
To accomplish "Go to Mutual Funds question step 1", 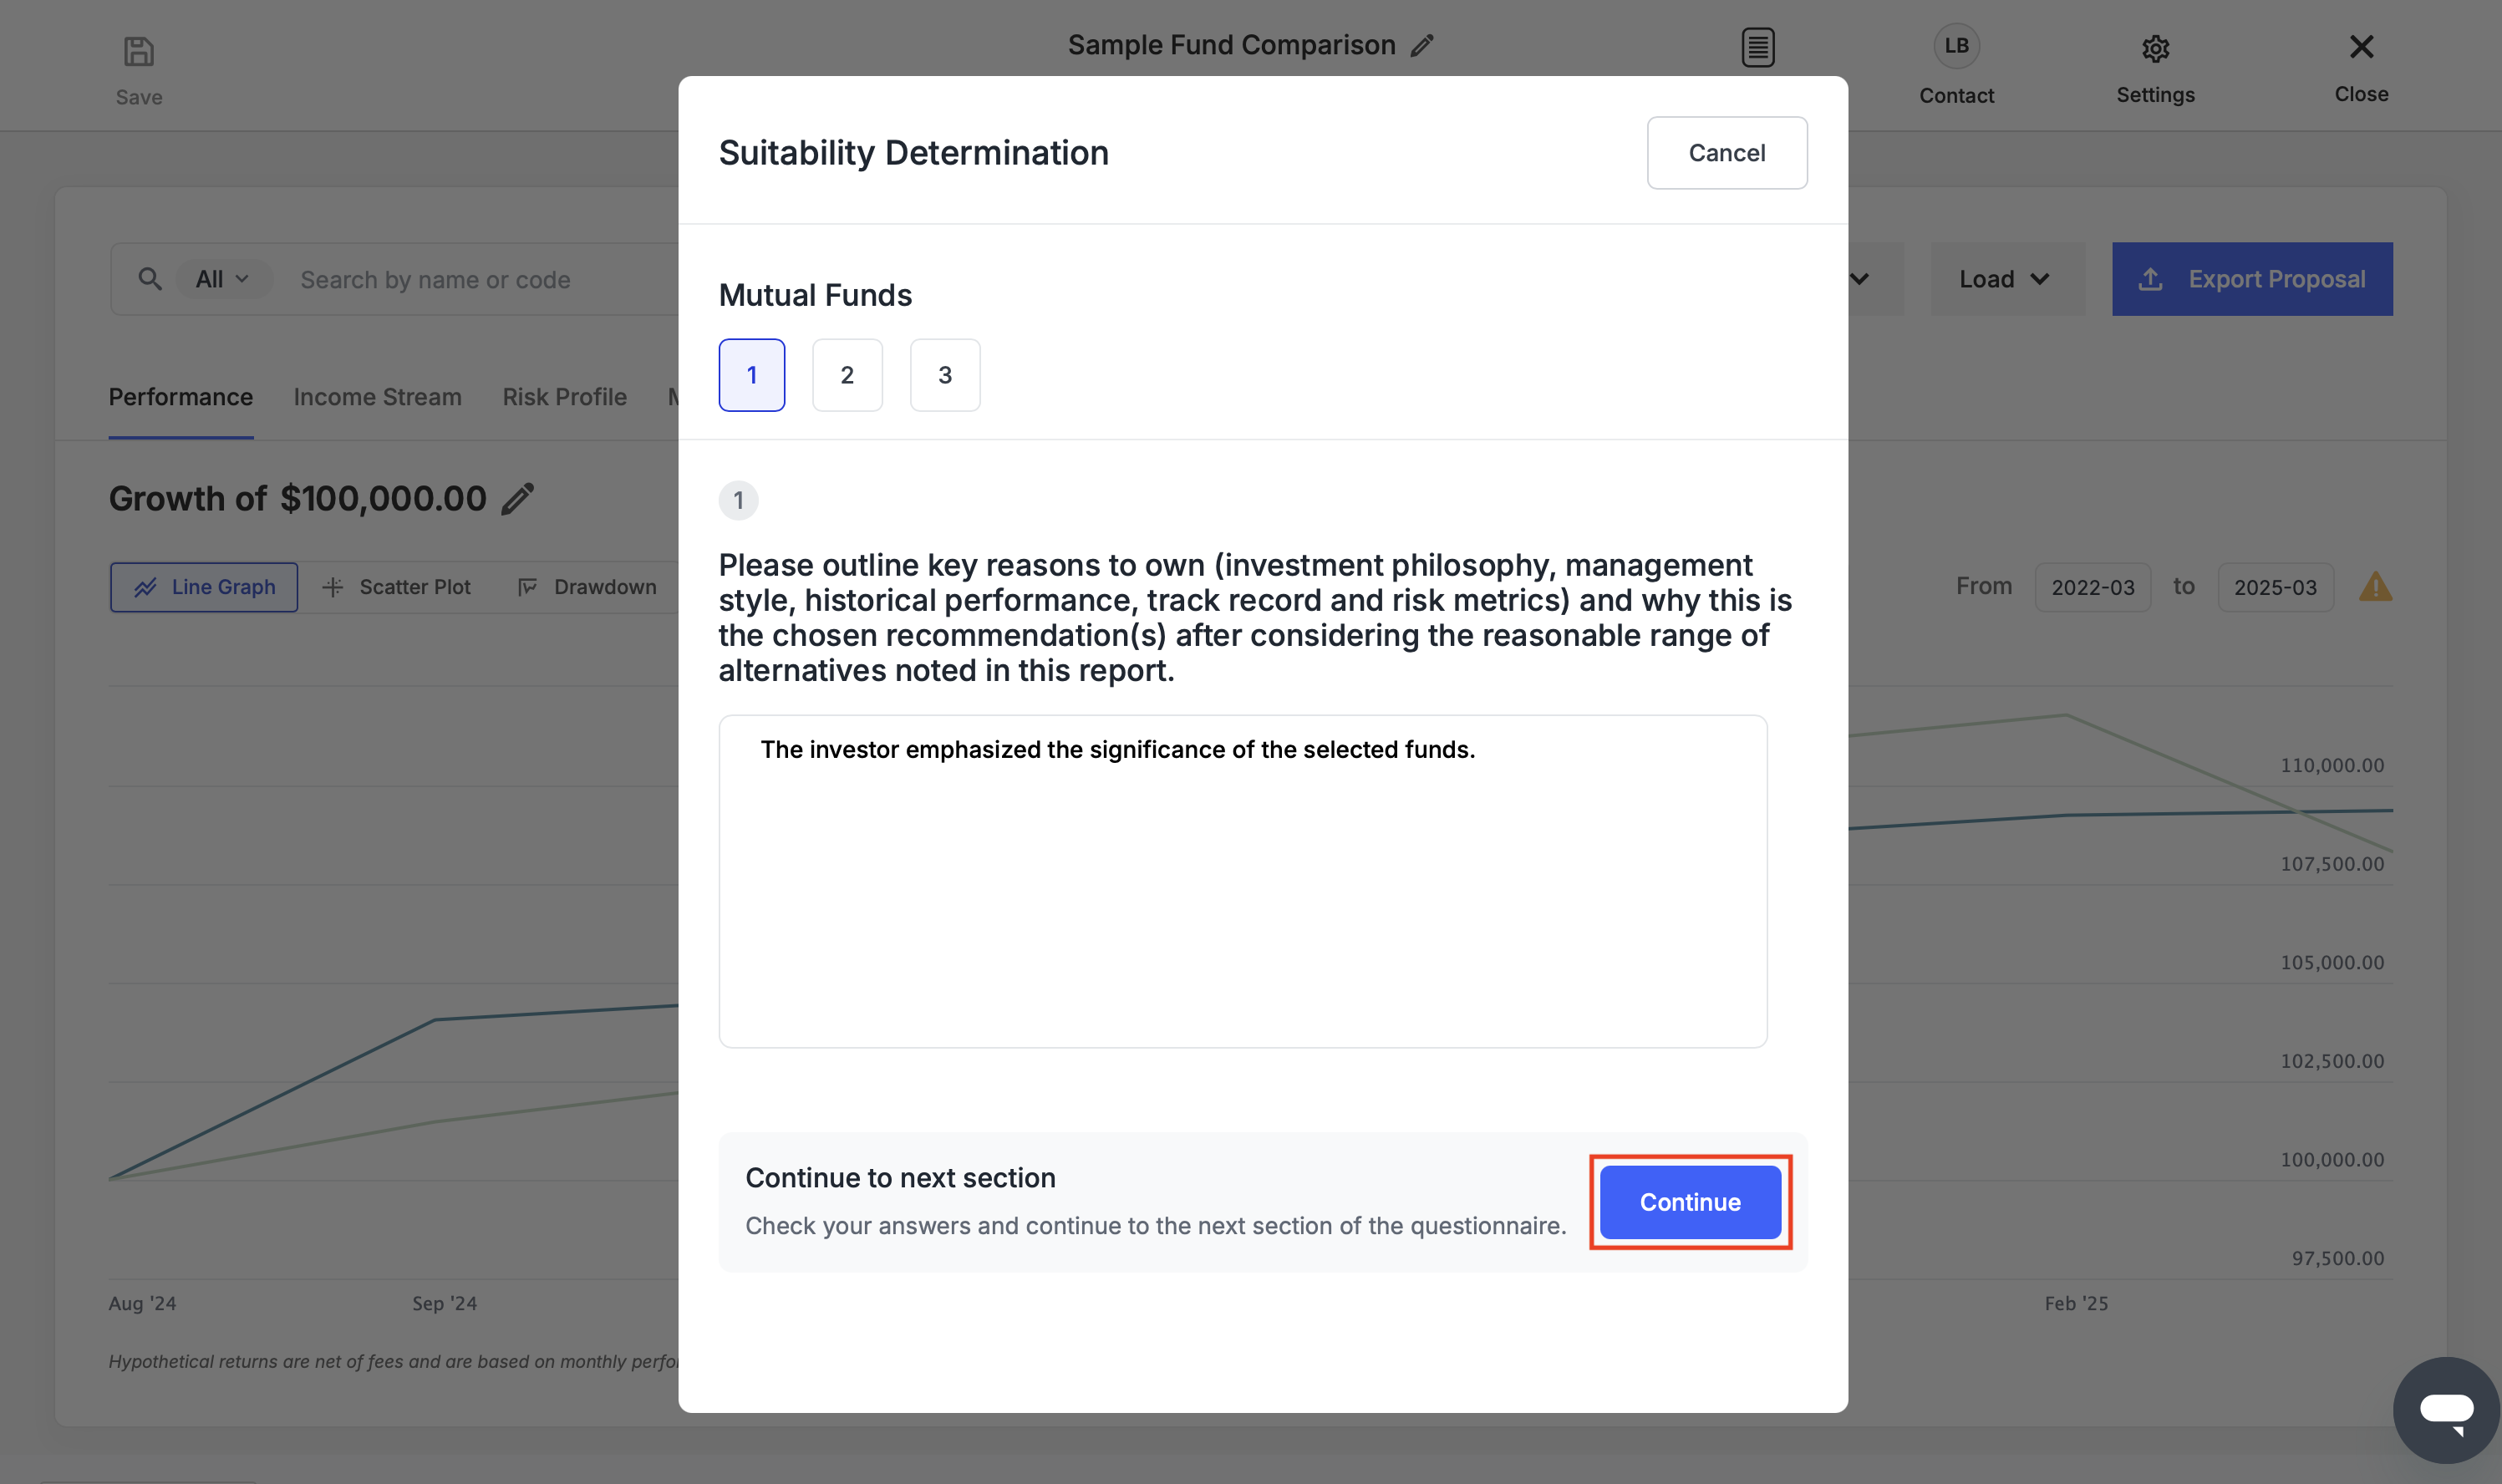I will tap(752, 375).
